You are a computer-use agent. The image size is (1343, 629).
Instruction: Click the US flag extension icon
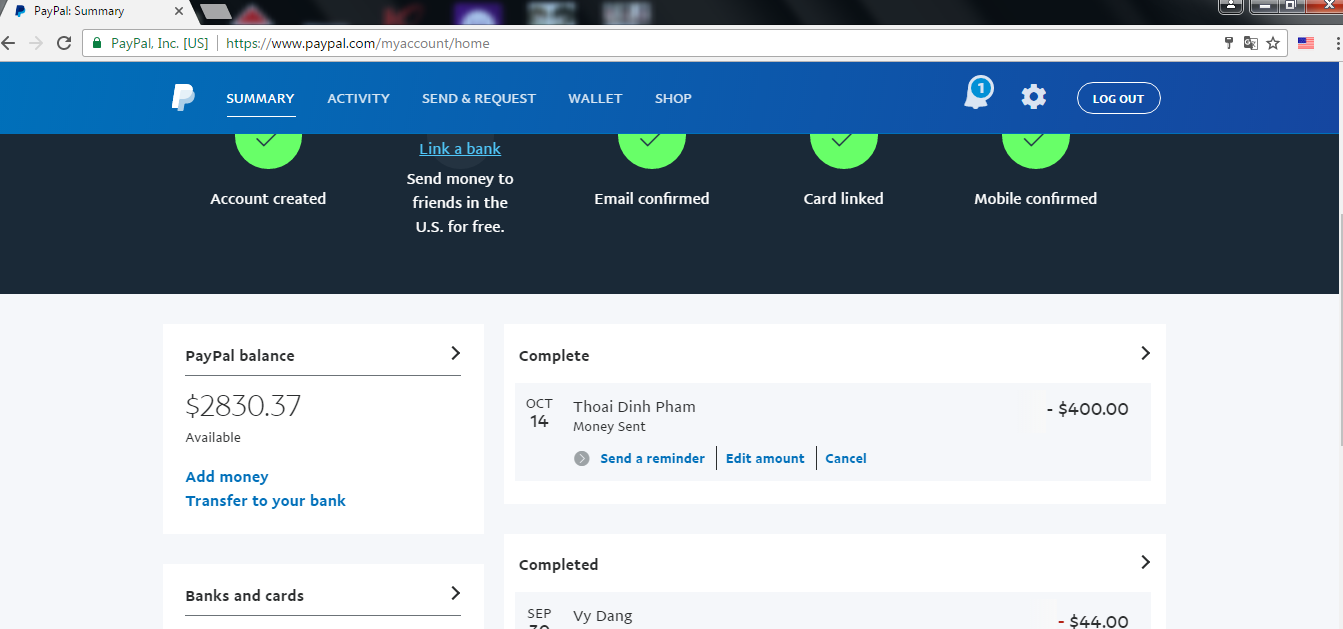[1305, 43]
